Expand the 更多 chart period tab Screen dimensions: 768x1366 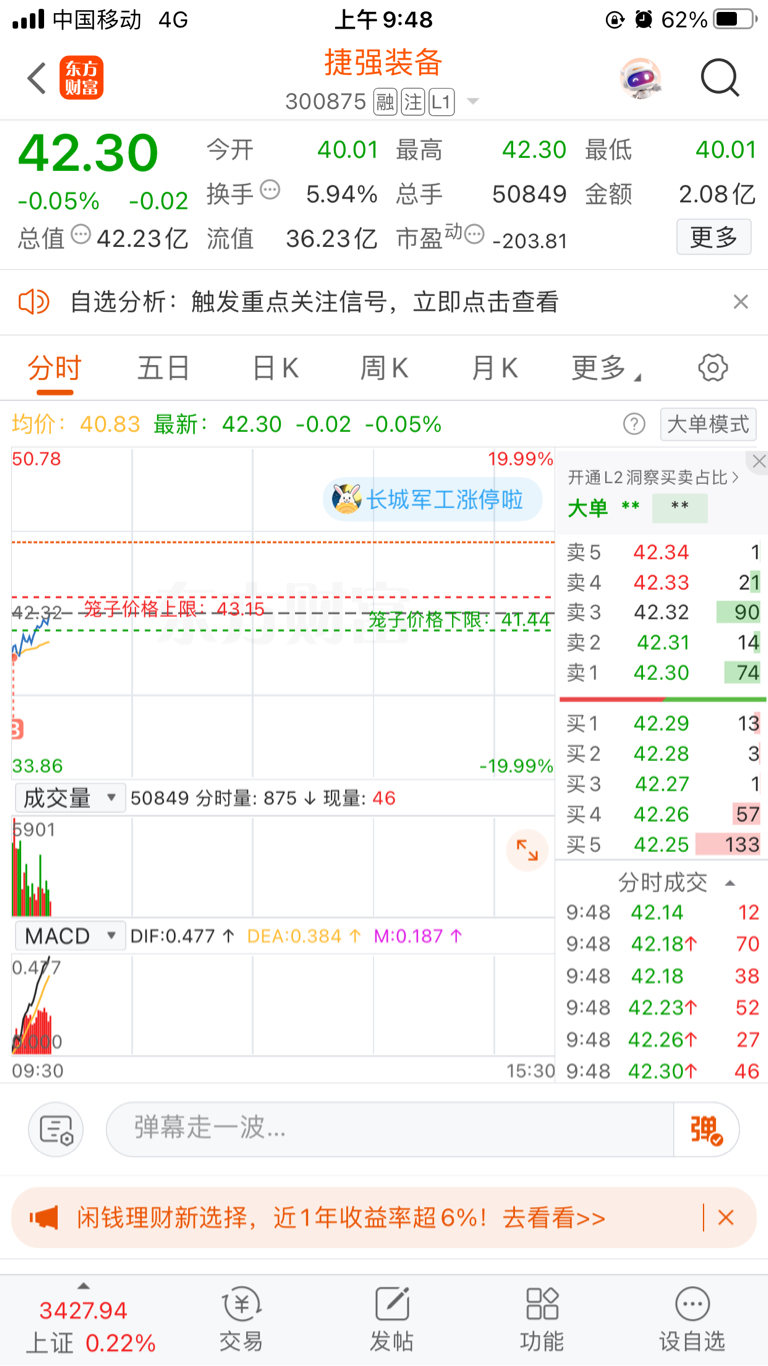pyautogui.click(x=606, y=368)
